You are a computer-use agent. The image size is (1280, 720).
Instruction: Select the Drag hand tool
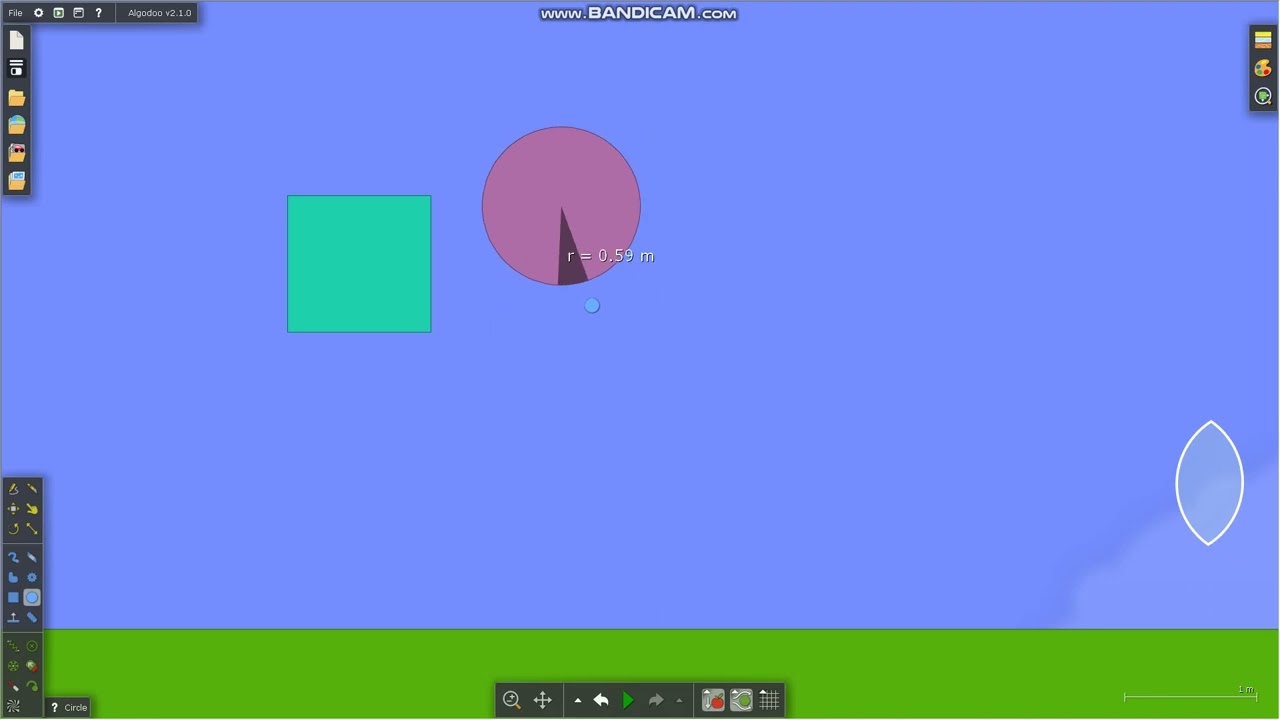pos(32,509)
